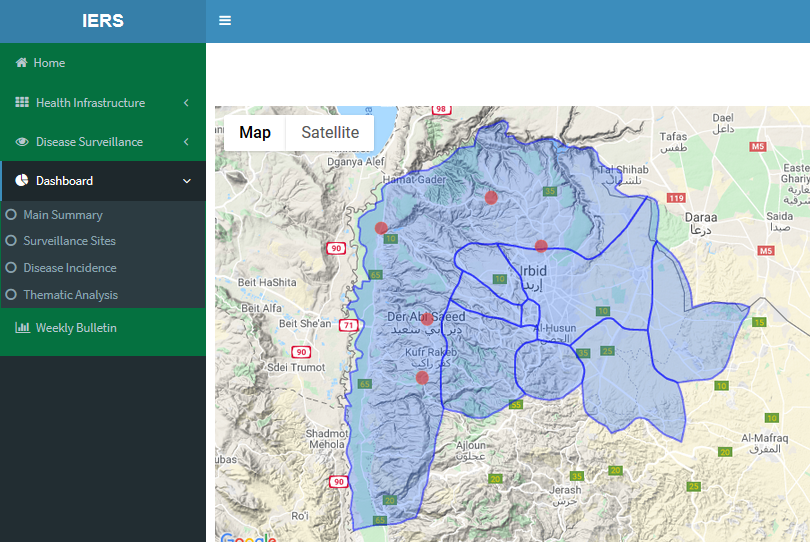This screenshot has height=542, width=810.
Task: Go to Thematic Analysis
Action: [x=70, y=295]
